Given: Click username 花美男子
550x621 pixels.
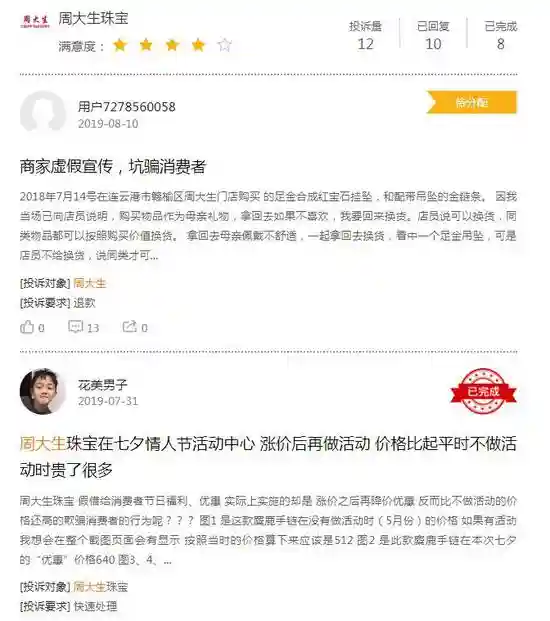Looking at the screenshot, I should pos(103,385).
